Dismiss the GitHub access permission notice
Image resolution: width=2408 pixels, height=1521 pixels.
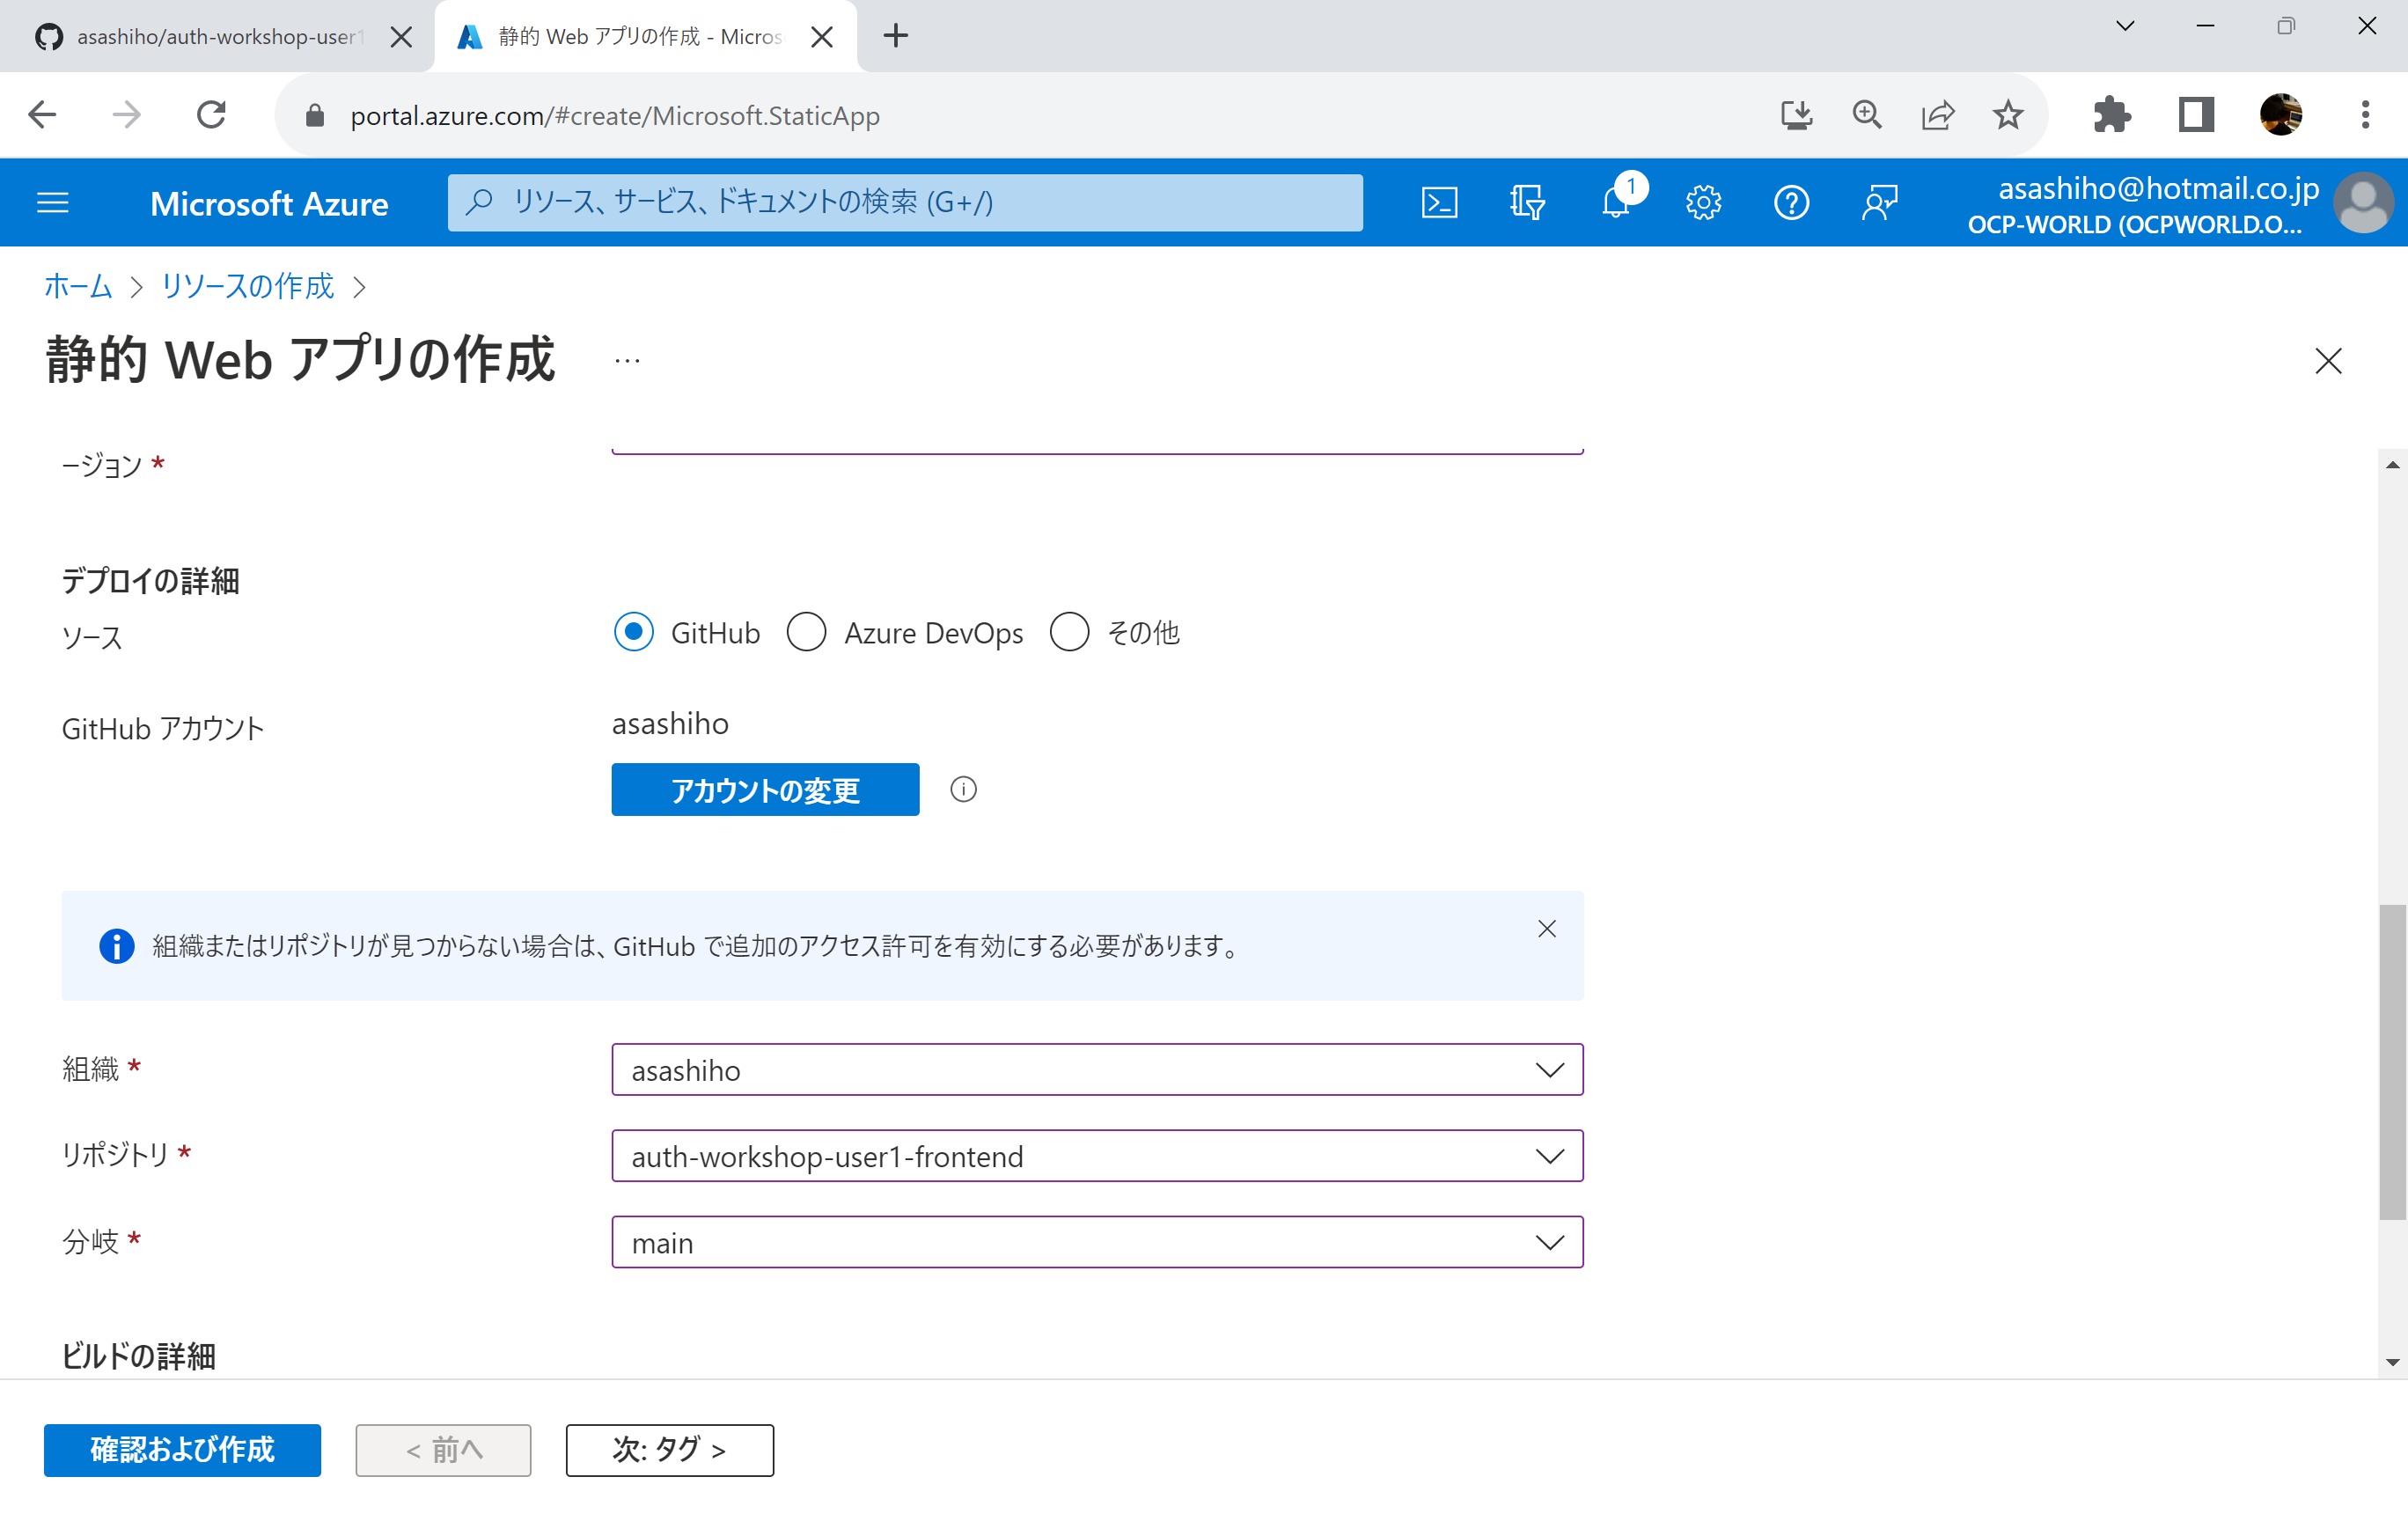tap(1547, 928)
